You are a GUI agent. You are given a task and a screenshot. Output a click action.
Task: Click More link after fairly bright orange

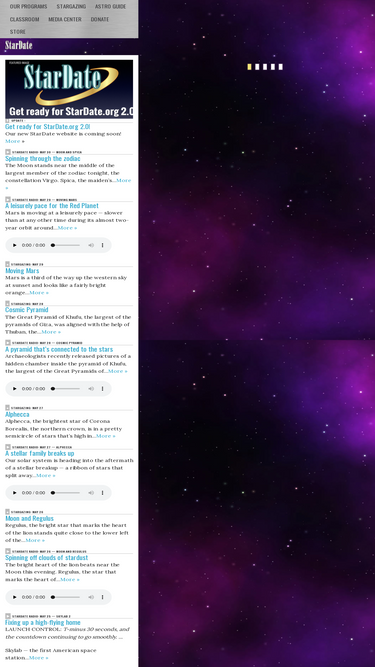click(39, 292)
